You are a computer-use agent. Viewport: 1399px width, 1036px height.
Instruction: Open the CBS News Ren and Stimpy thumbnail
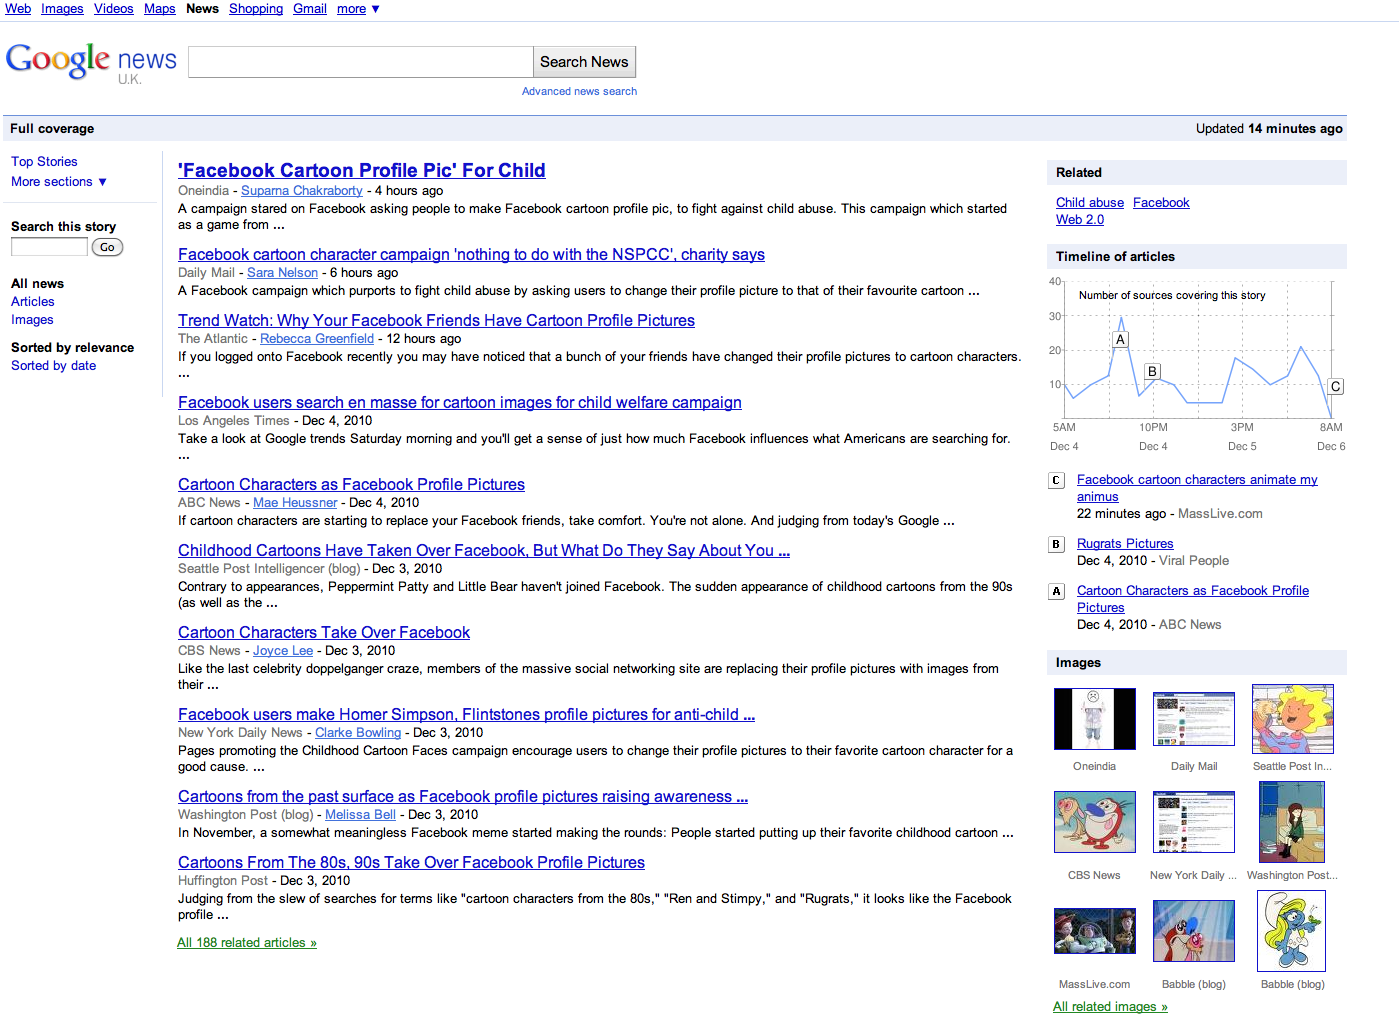click(1094, 822)
